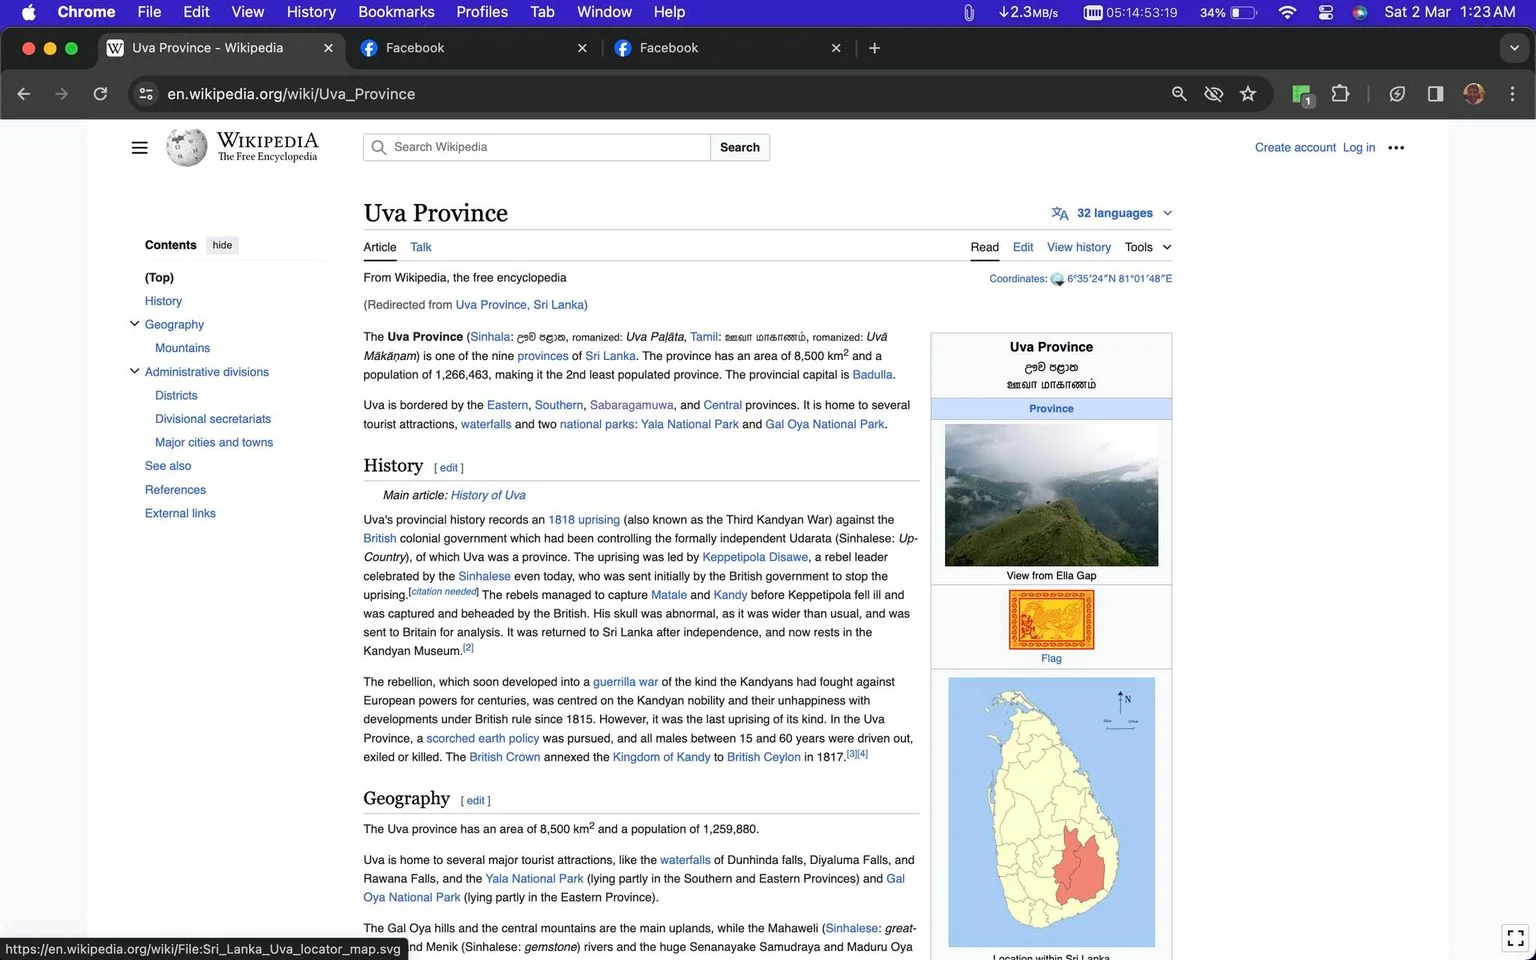Click the Chrome performance leaf icon

tap(1397, 94)
